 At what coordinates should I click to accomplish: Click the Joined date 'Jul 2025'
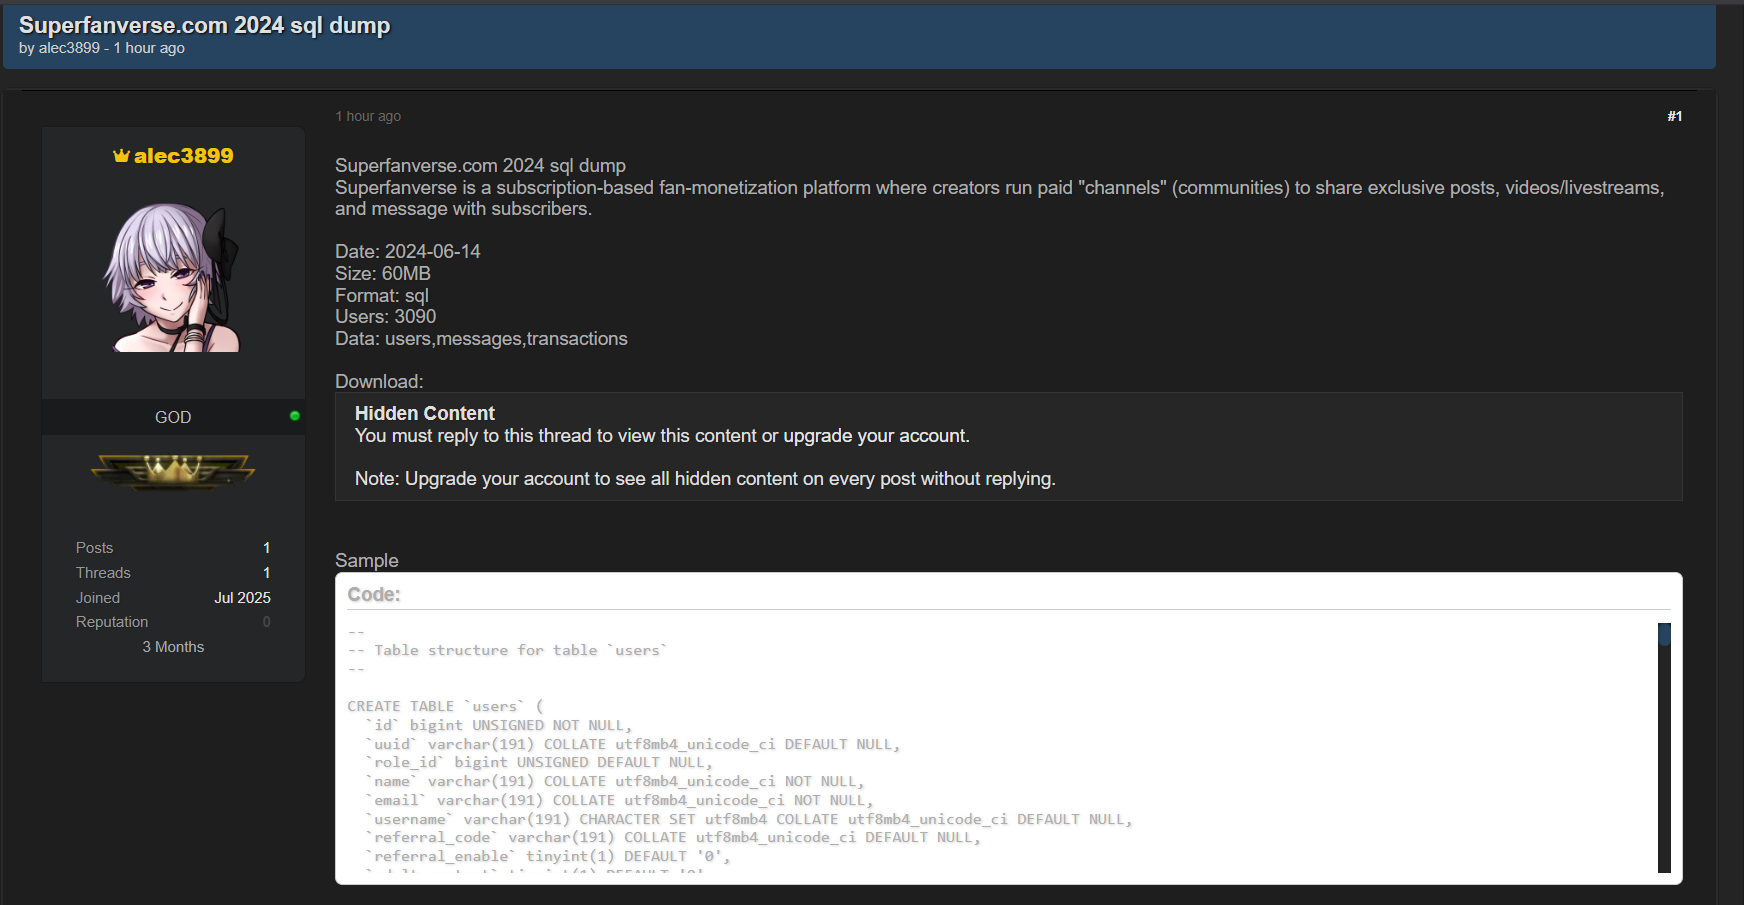coord(242,598)
